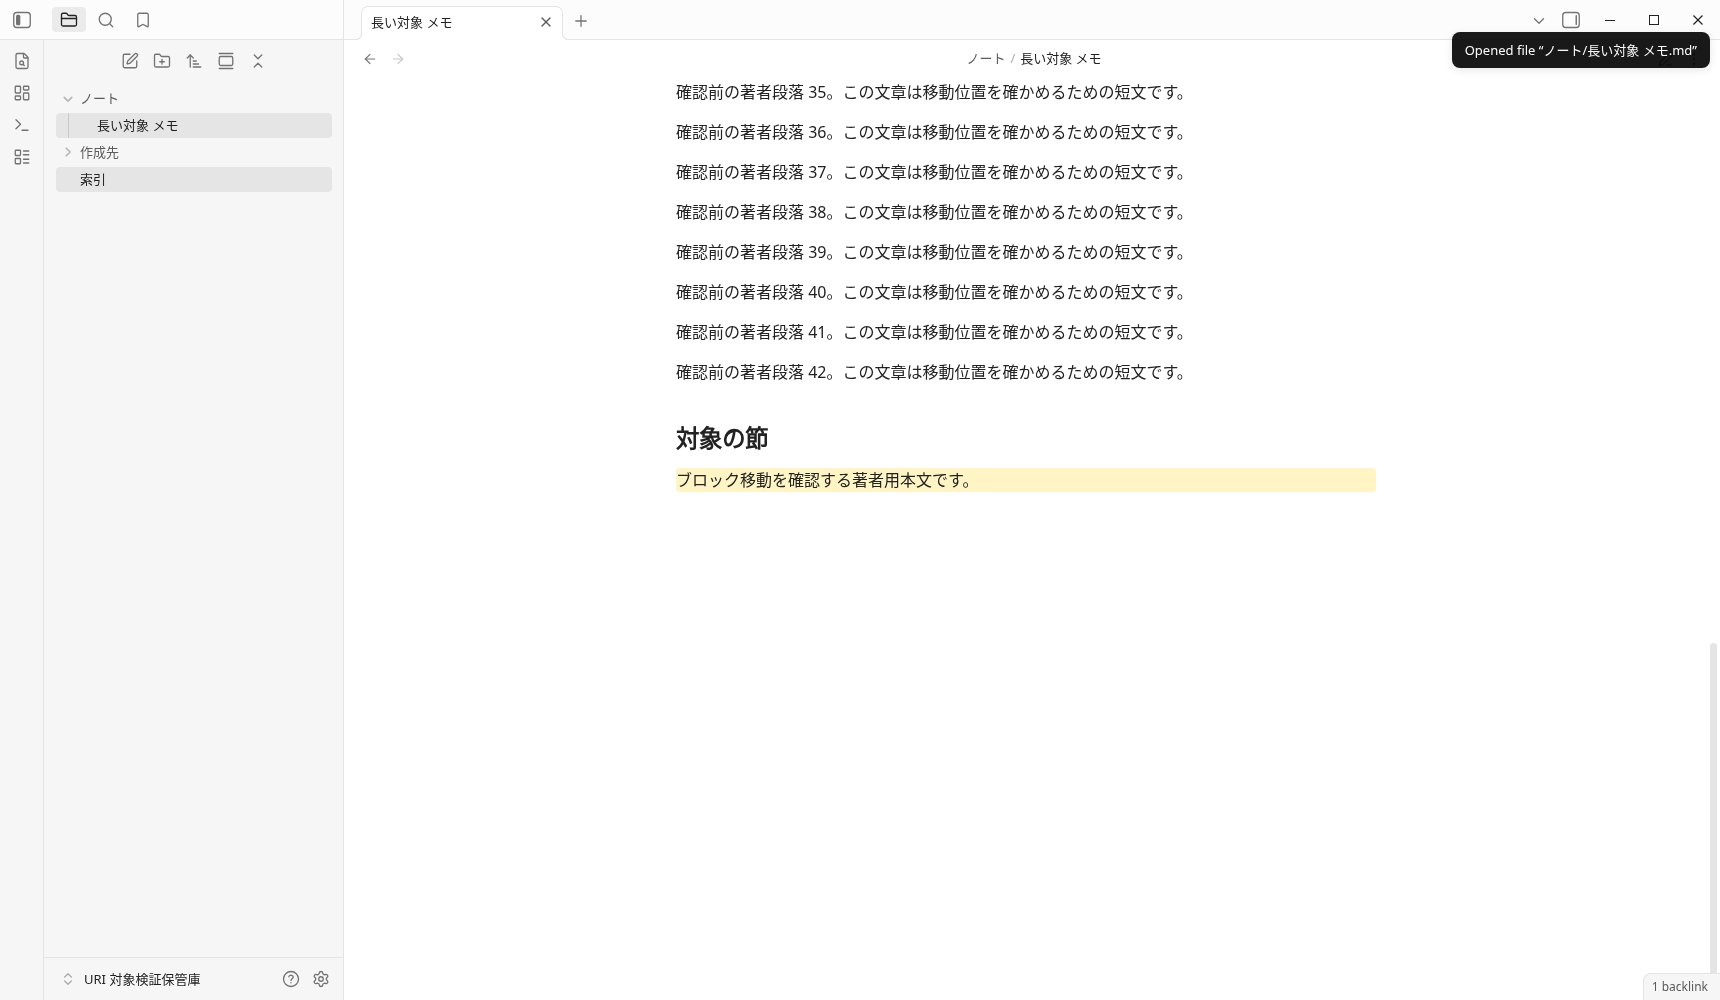
Task: Change the sort order of files
Action: (x=194, y=61)
